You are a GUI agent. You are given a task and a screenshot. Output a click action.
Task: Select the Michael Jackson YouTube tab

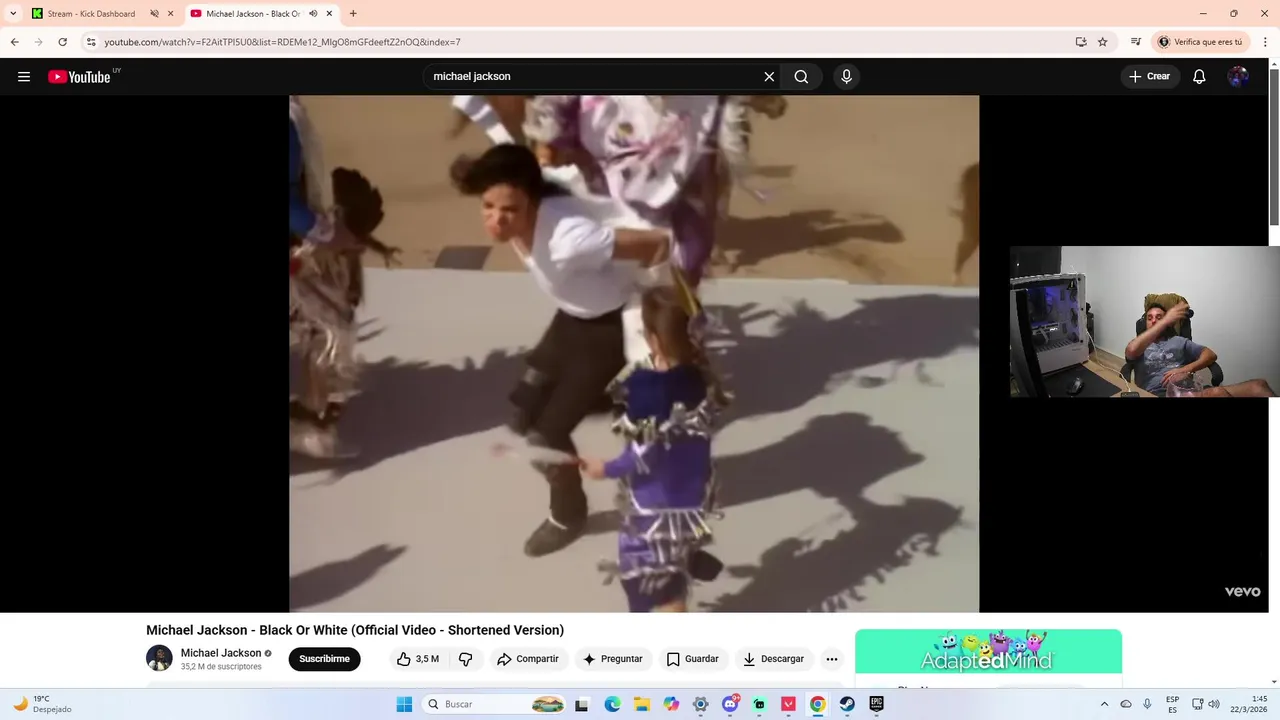(253, 14)
